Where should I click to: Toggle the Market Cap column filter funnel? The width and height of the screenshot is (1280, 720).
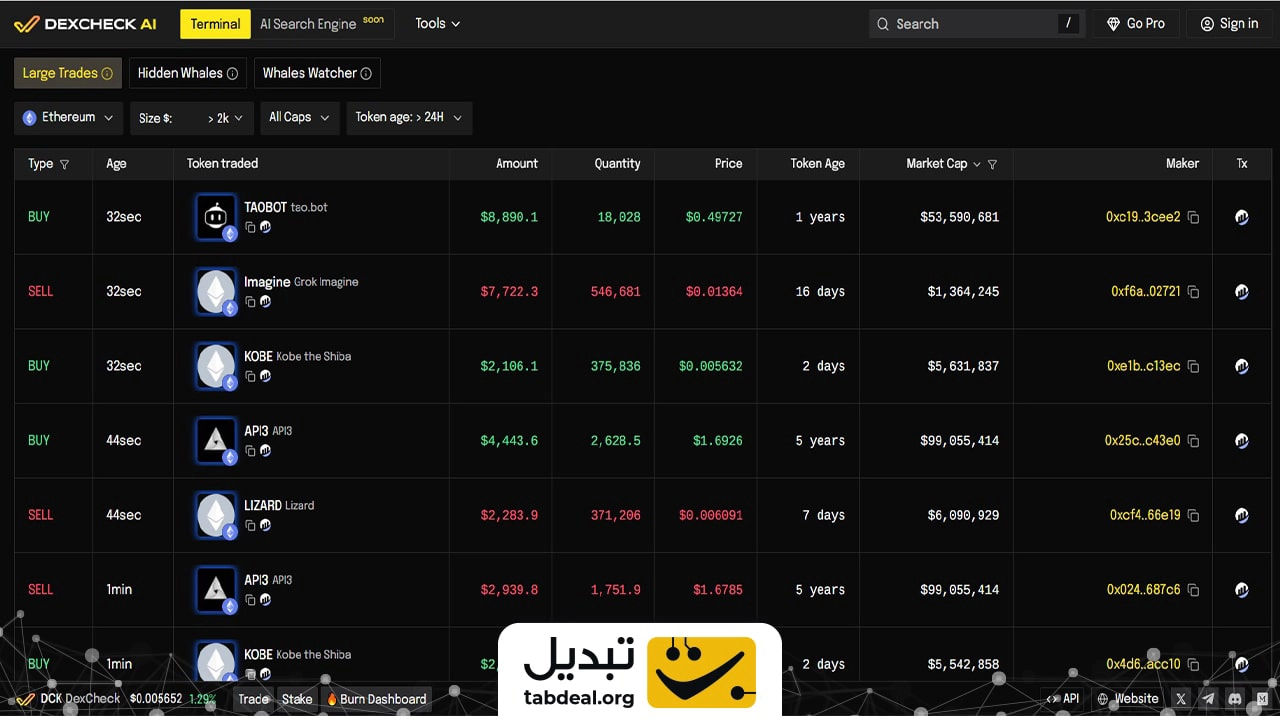992,164
